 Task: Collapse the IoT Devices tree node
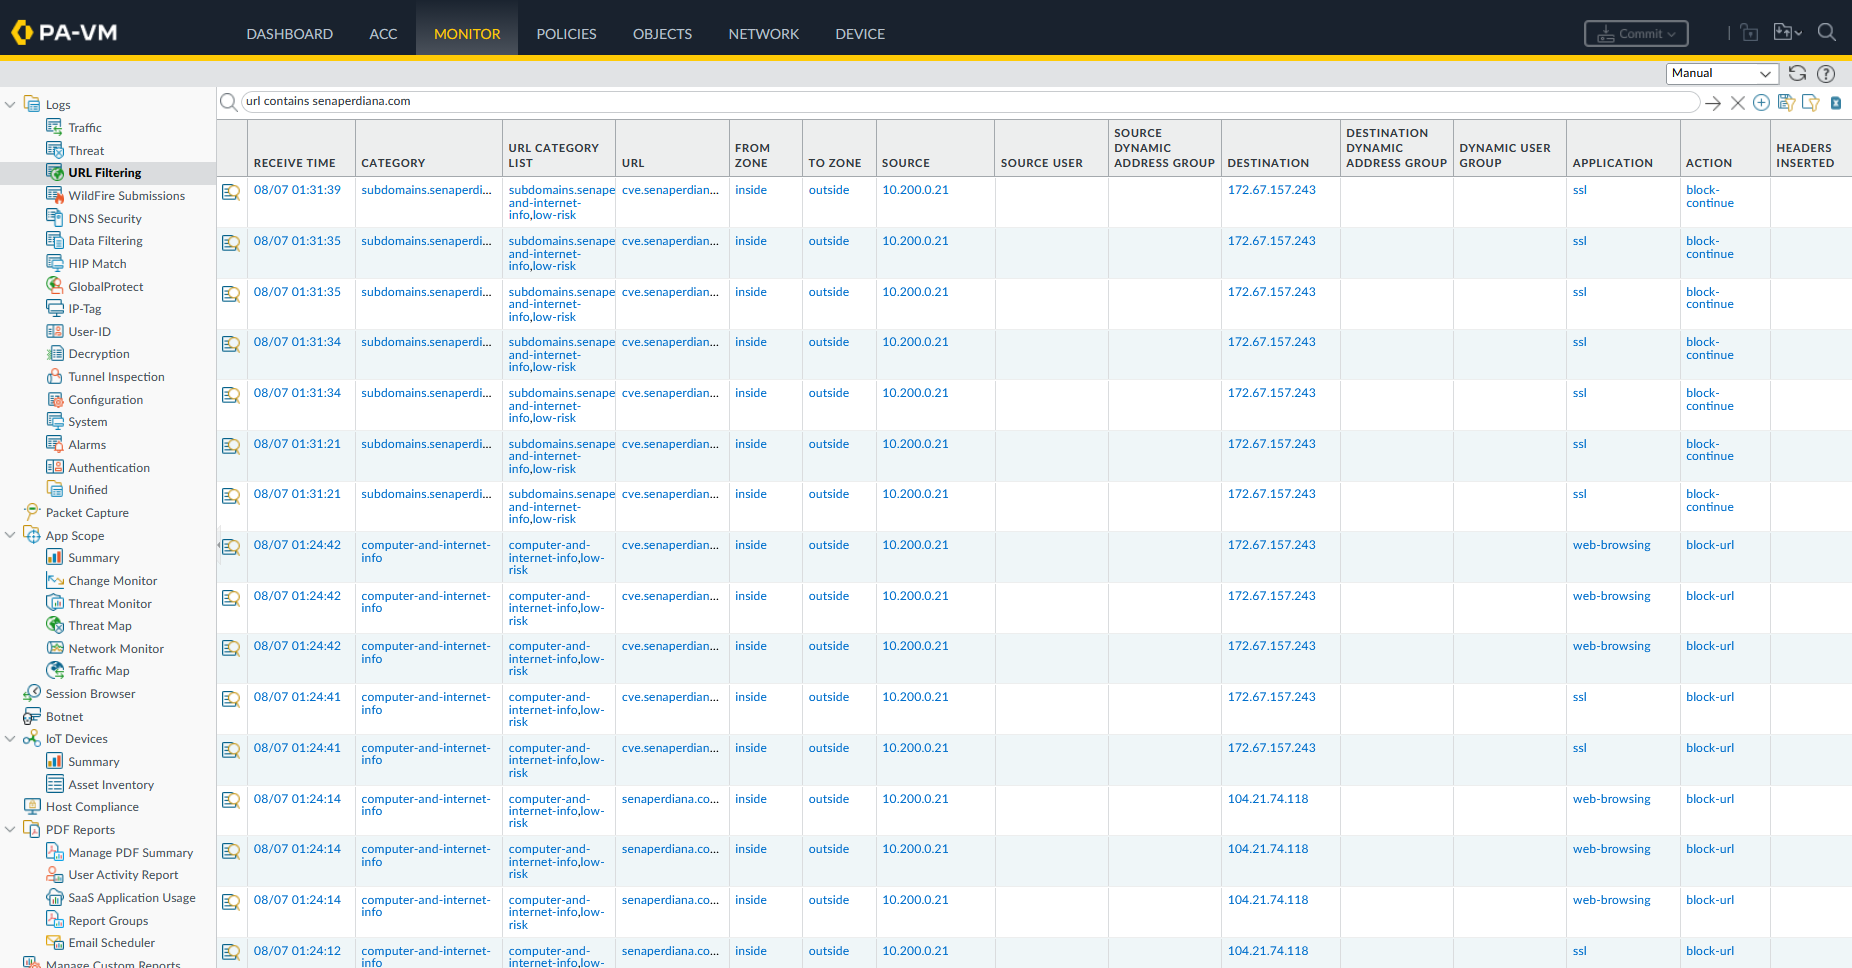click(x=10, y=739)
